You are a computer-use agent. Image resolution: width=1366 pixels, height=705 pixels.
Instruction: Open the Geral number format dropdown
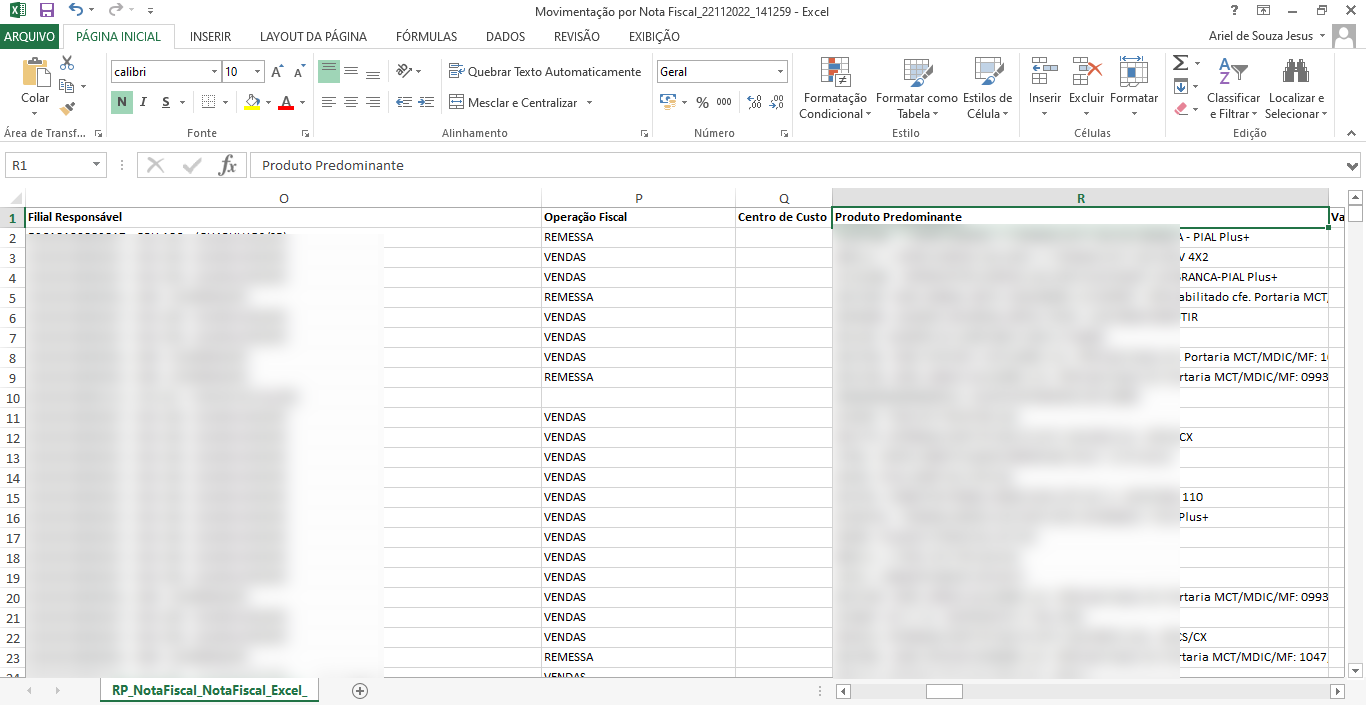coord(780,72)
